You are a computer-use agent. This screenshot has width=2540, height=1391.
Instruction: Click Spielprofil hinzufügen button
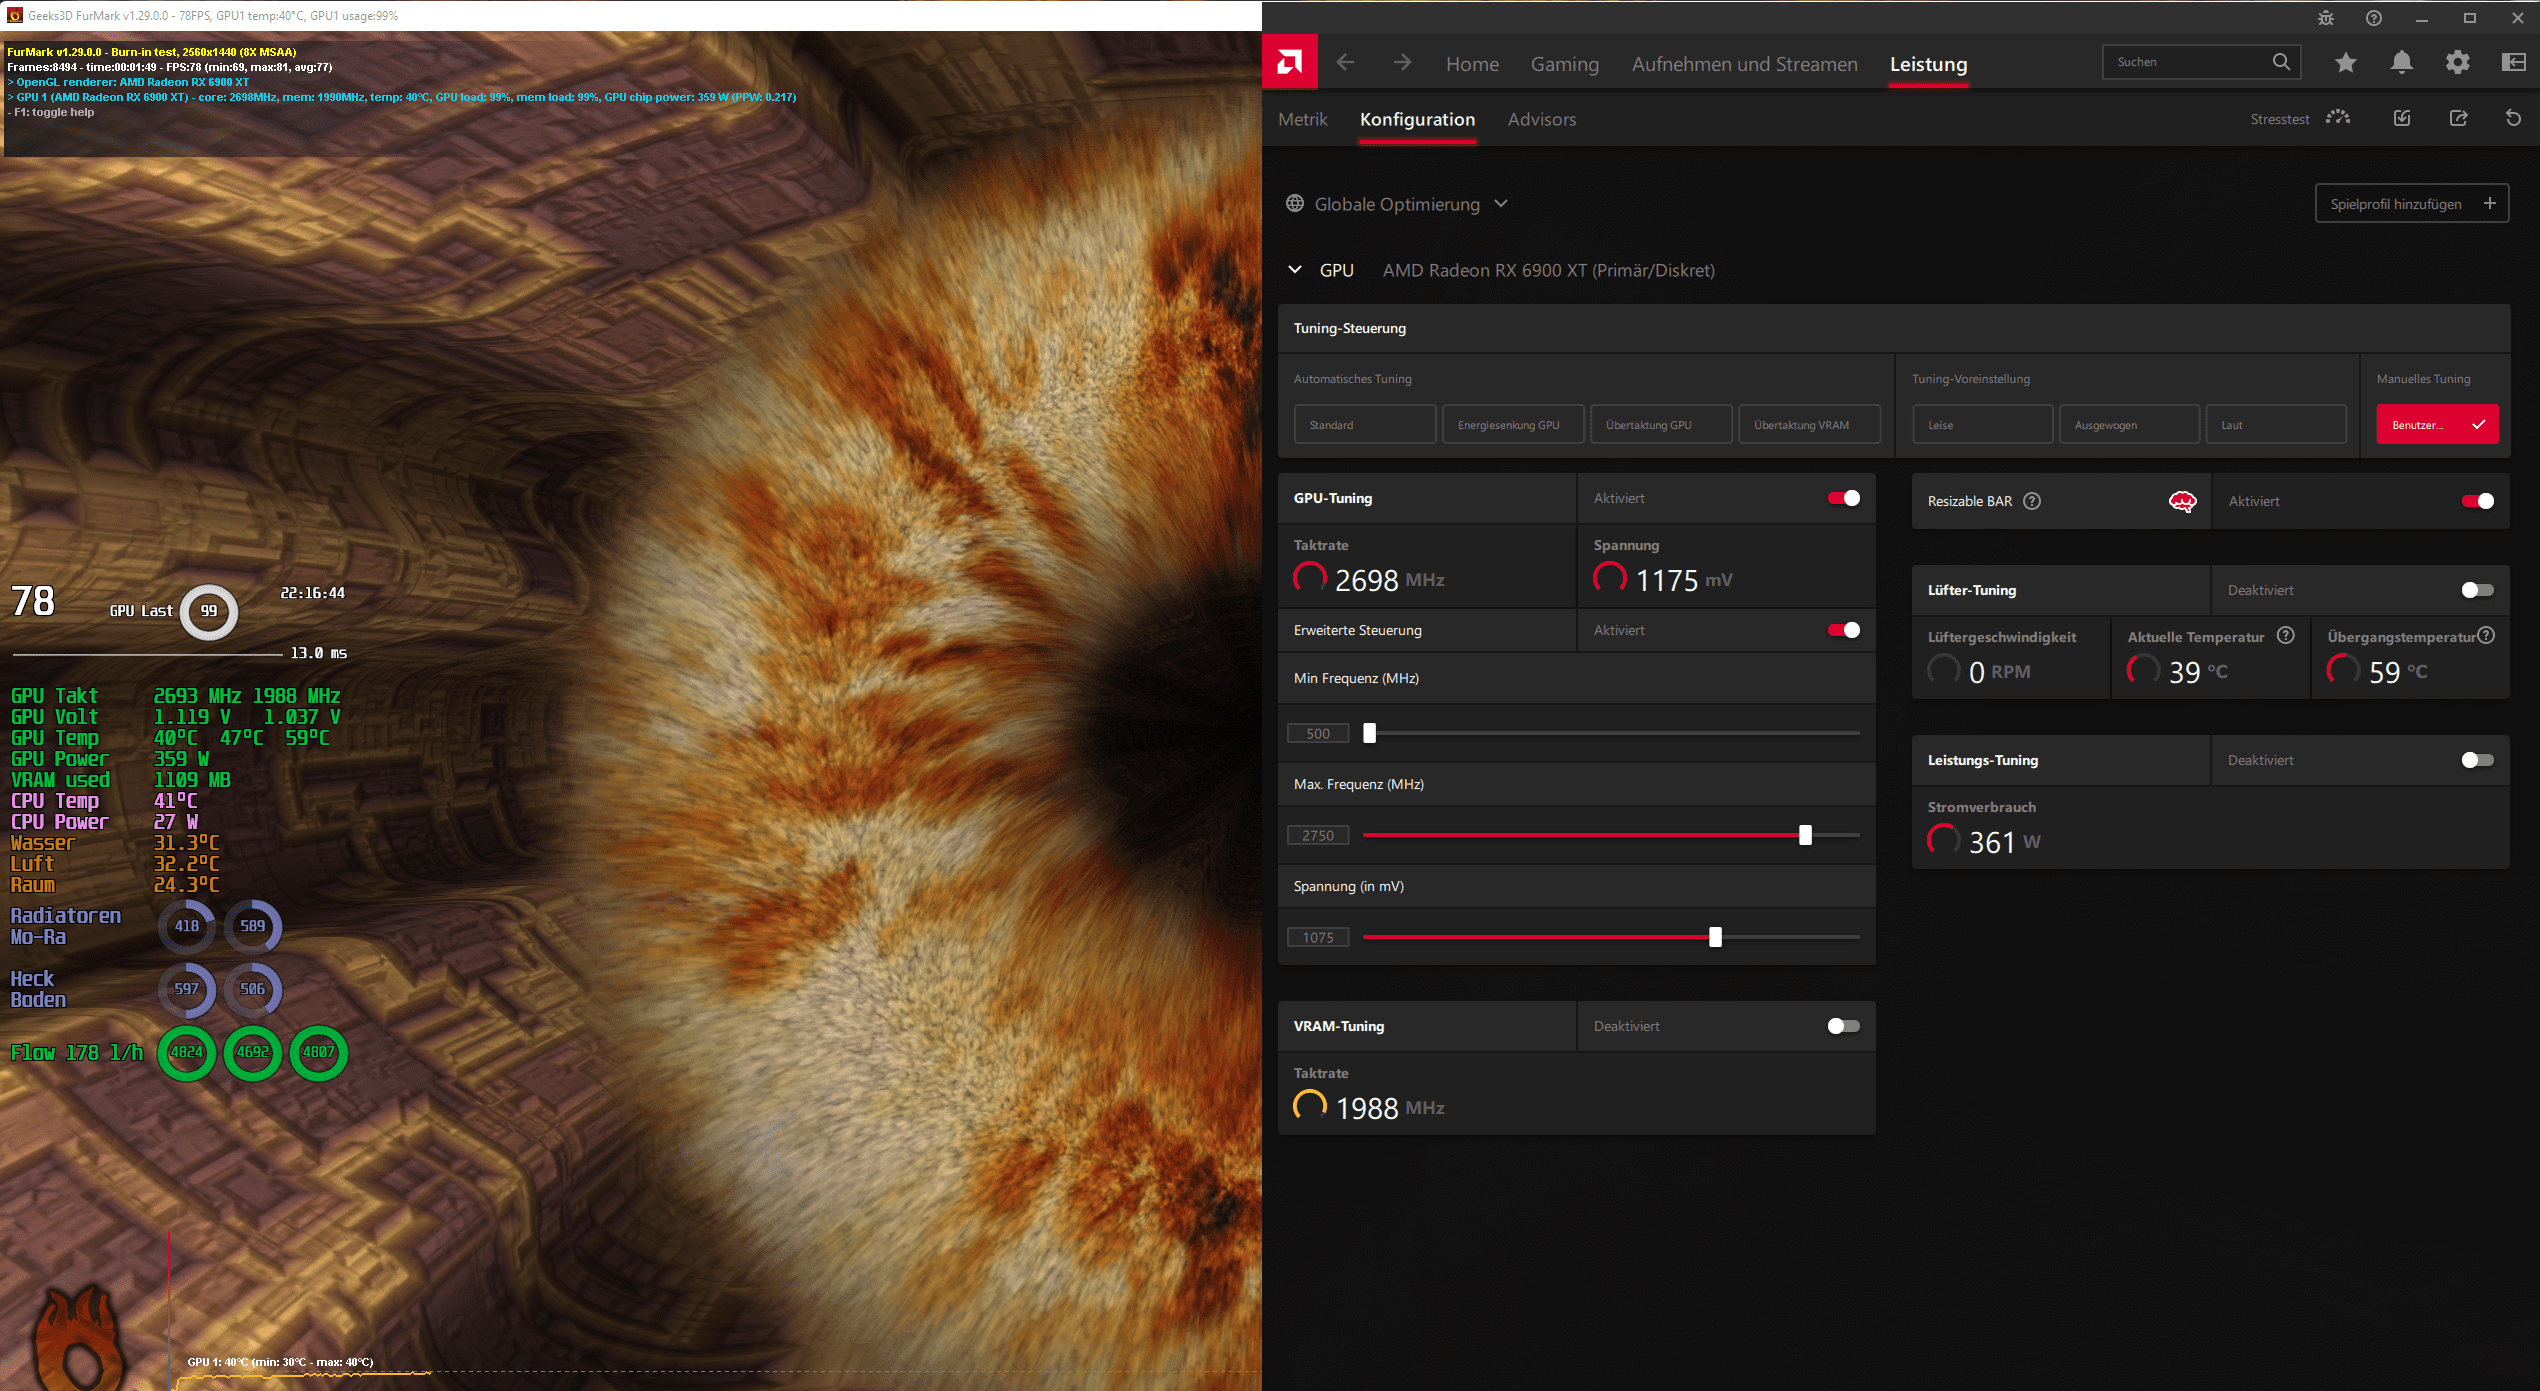[x=2411, y=203]
